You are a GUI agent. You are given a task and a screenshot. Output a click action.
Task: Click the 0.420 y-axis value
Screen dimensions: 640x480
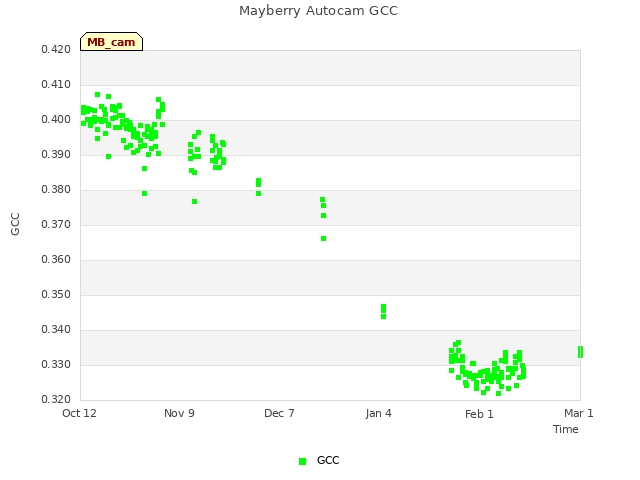(56, 49)
